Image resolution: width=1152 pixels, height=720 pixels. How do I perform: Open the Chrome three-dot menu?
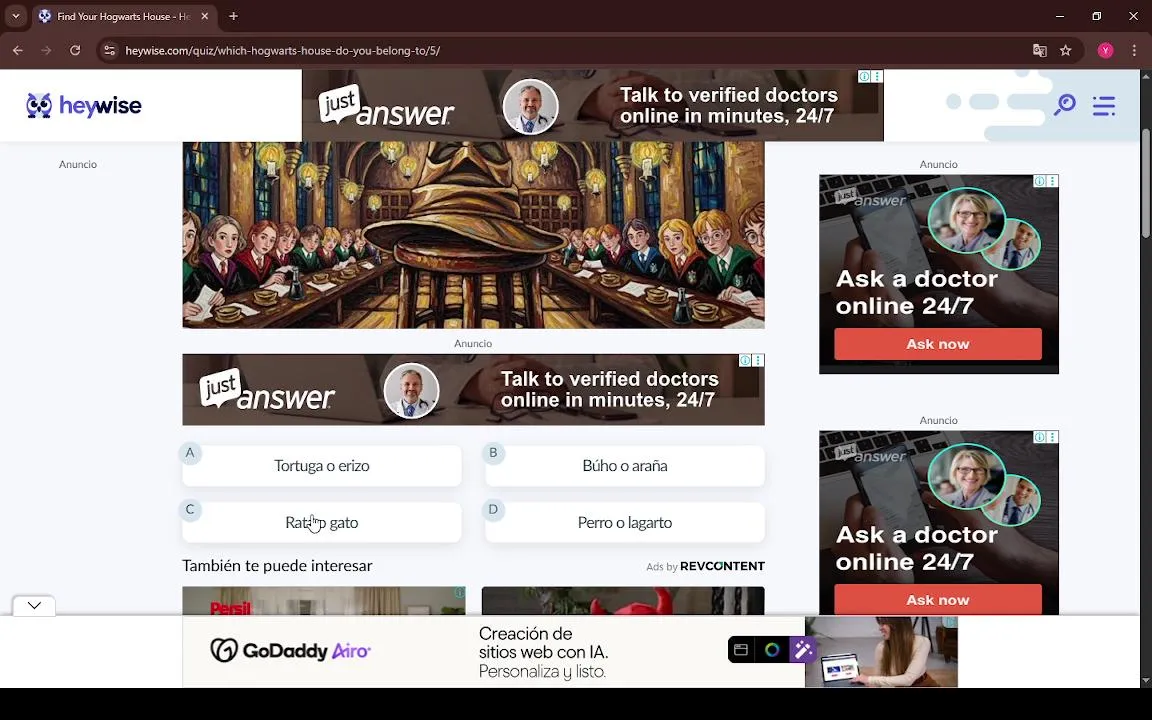click(x=1134, y=51)
